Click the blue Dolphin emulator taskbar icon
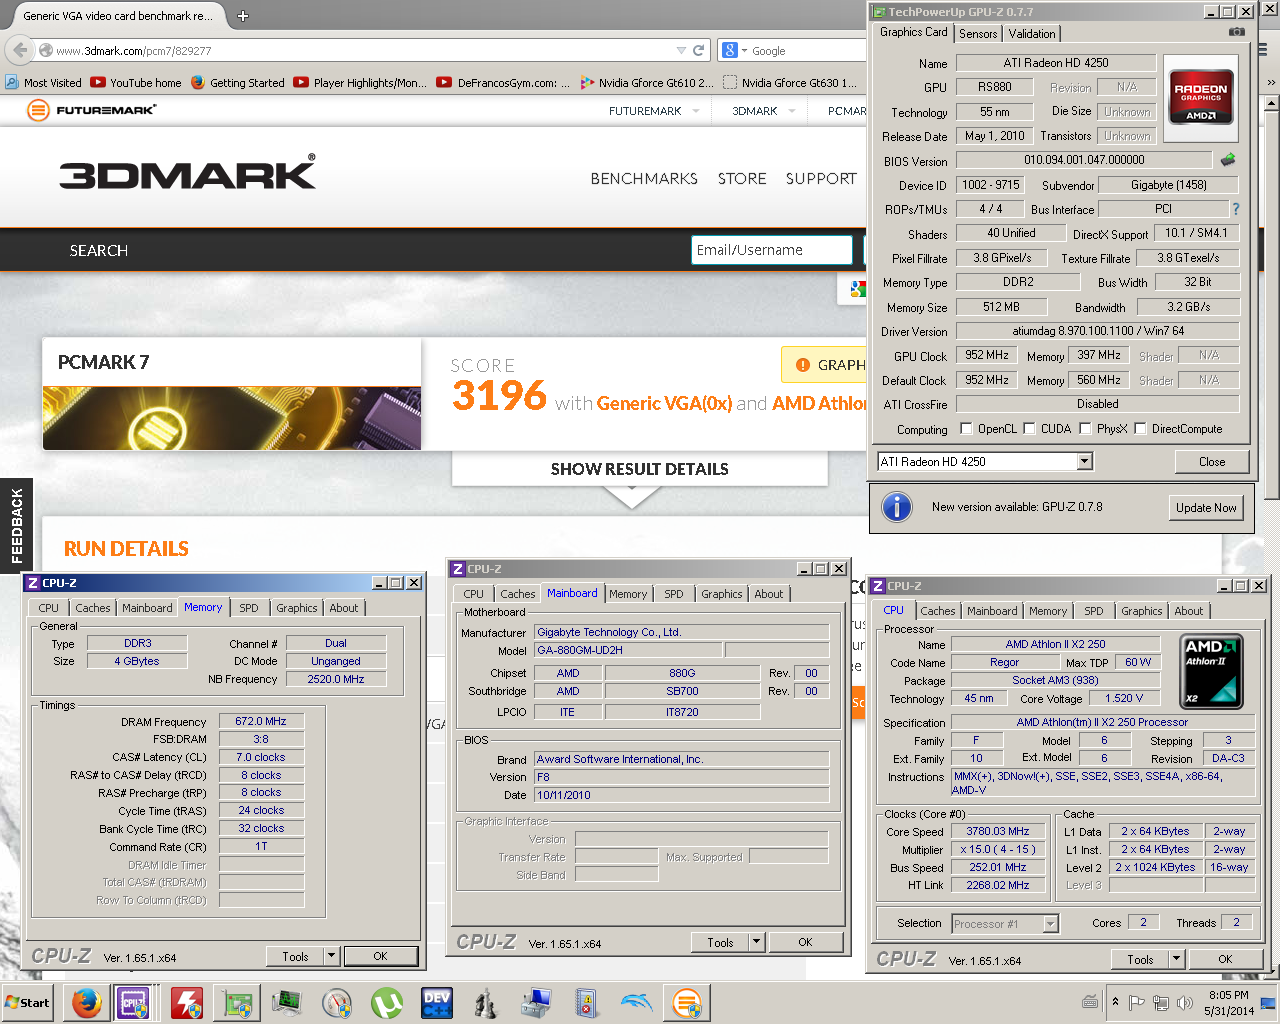The image size is (1280, 1024). [637, 1003]
